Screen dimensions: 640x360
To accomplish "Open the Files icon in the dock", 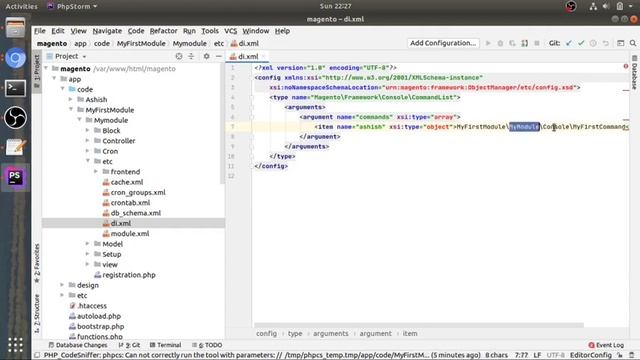I will (x=15, y=29).
